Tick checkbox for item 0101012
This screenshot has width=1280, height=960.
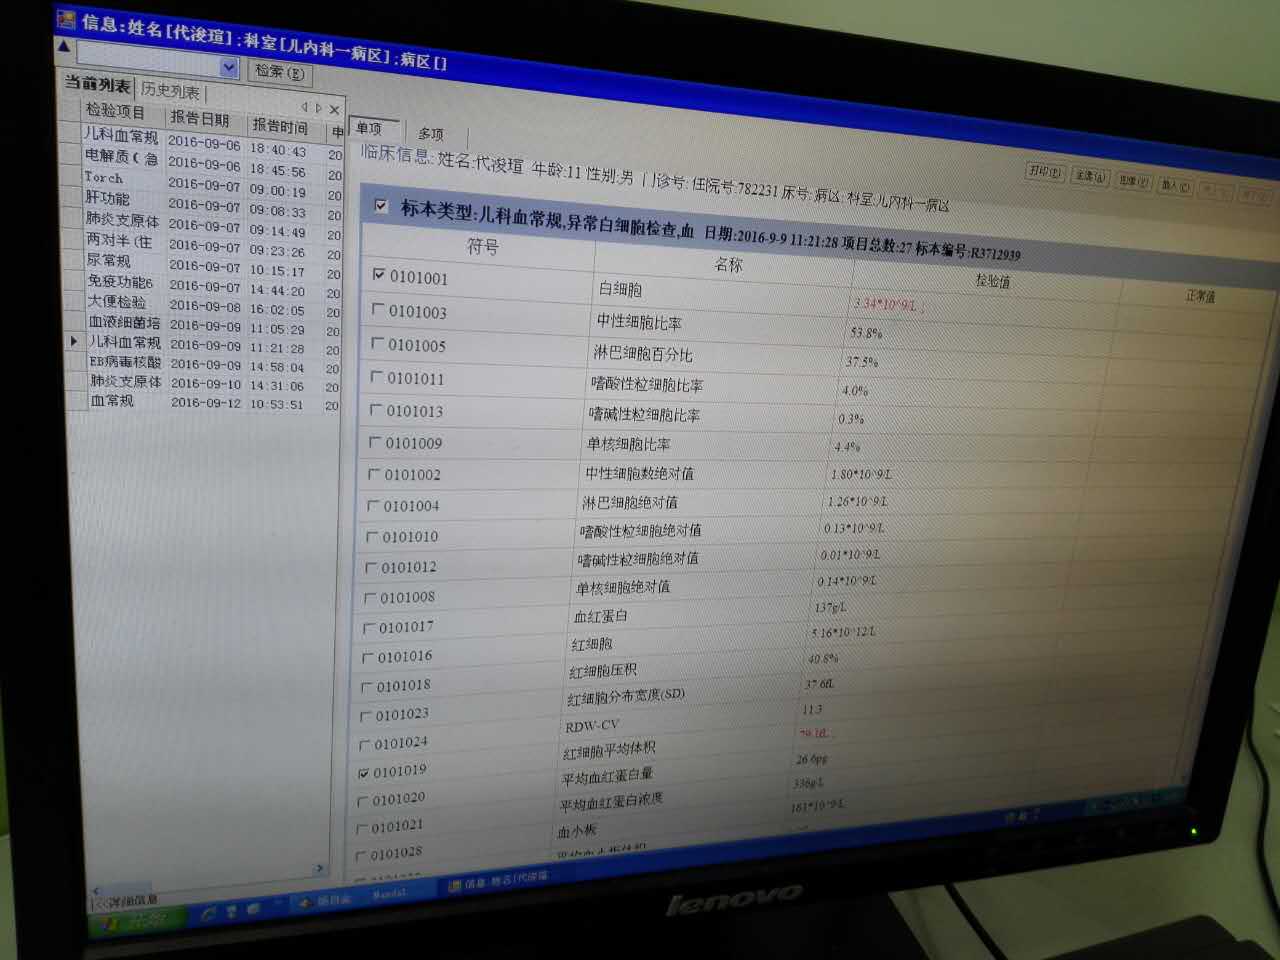click(x=370, y=567)
